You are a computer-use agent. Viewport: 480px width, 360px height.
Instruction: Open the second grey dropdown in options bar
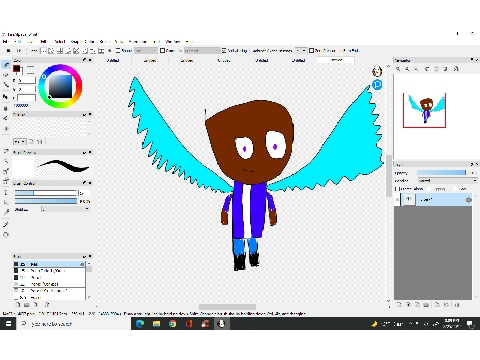tap(202, 51)
